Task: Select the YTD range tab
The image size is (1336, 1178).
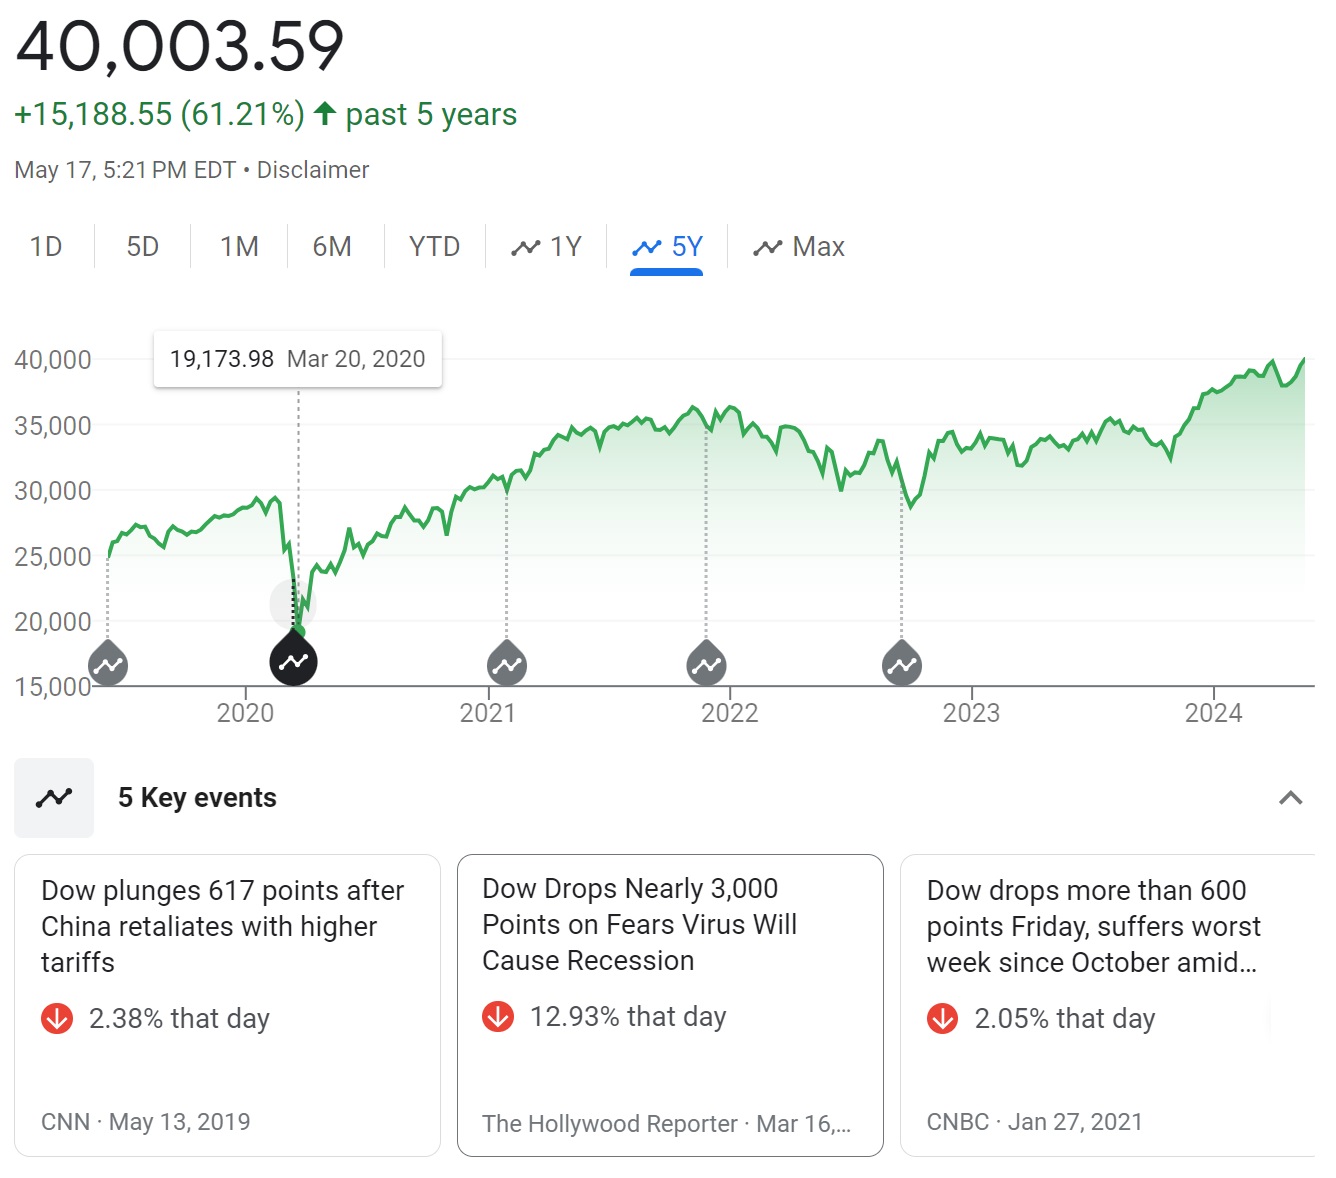Action: click(x=434, y=247)
